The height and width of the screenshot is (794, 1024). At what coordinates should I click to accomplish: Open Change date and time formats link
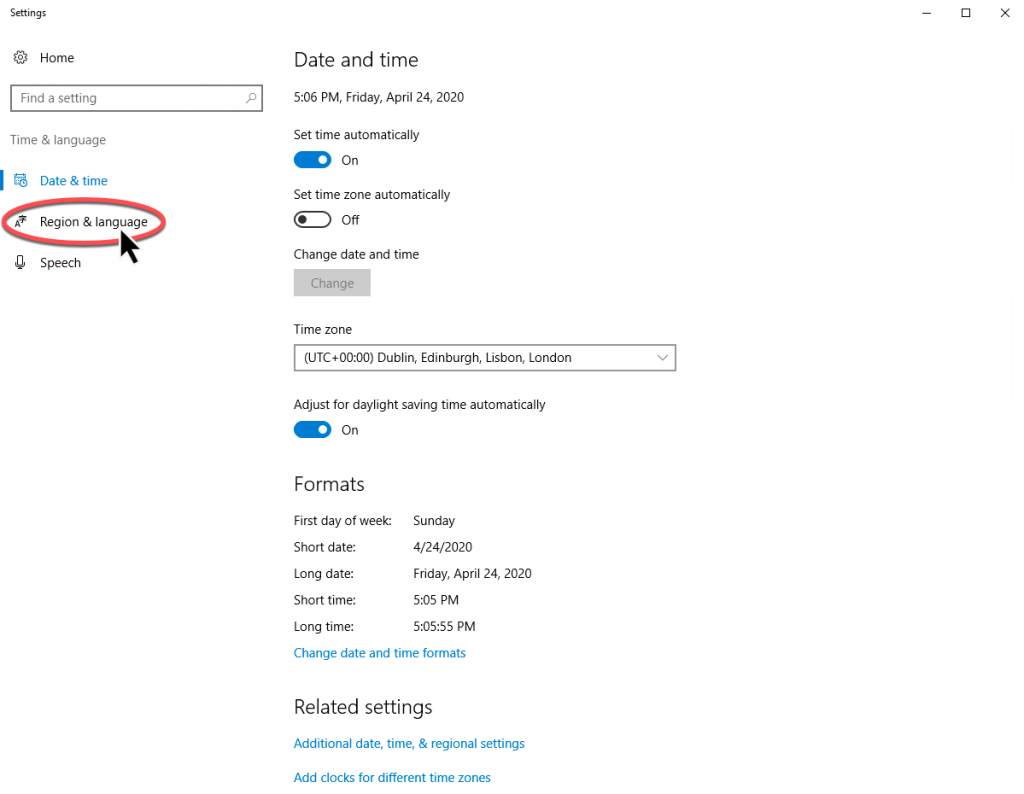tap(379, 653)
